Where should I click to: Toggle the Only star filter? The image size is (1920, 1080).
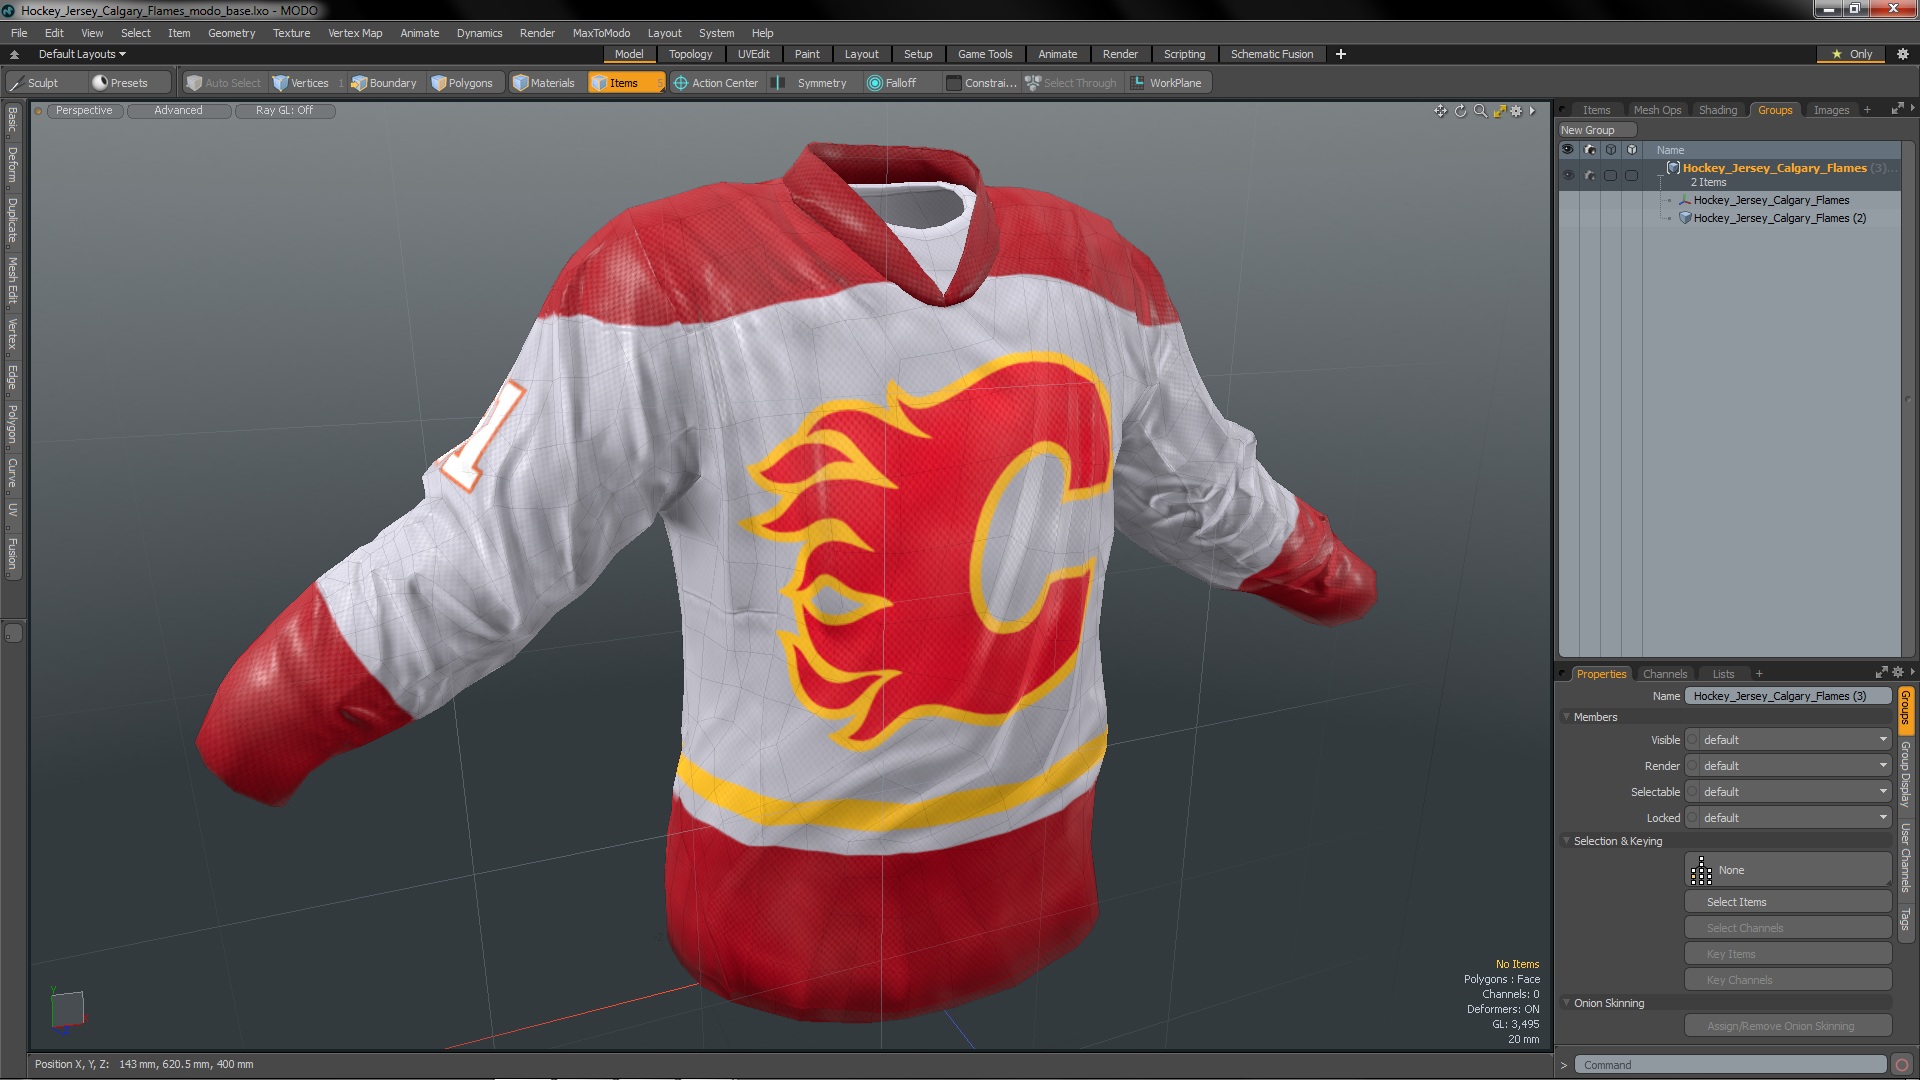pos(1852,54)
